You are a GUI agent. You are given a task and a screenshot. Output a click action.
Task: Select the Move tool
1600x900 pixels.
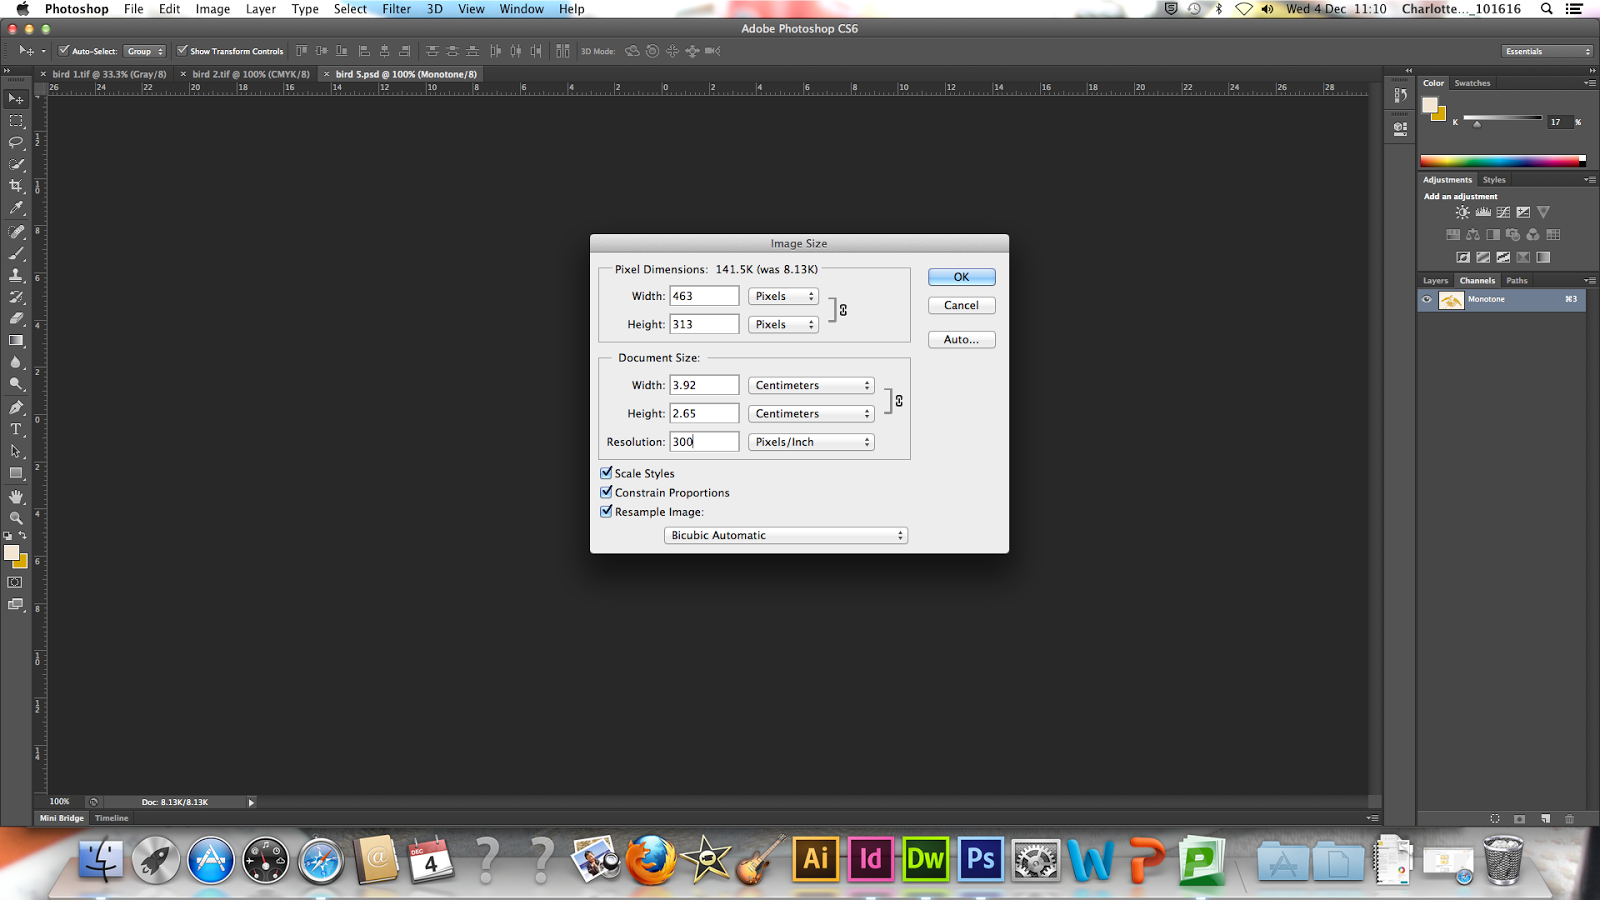click(x=16, y=99)
